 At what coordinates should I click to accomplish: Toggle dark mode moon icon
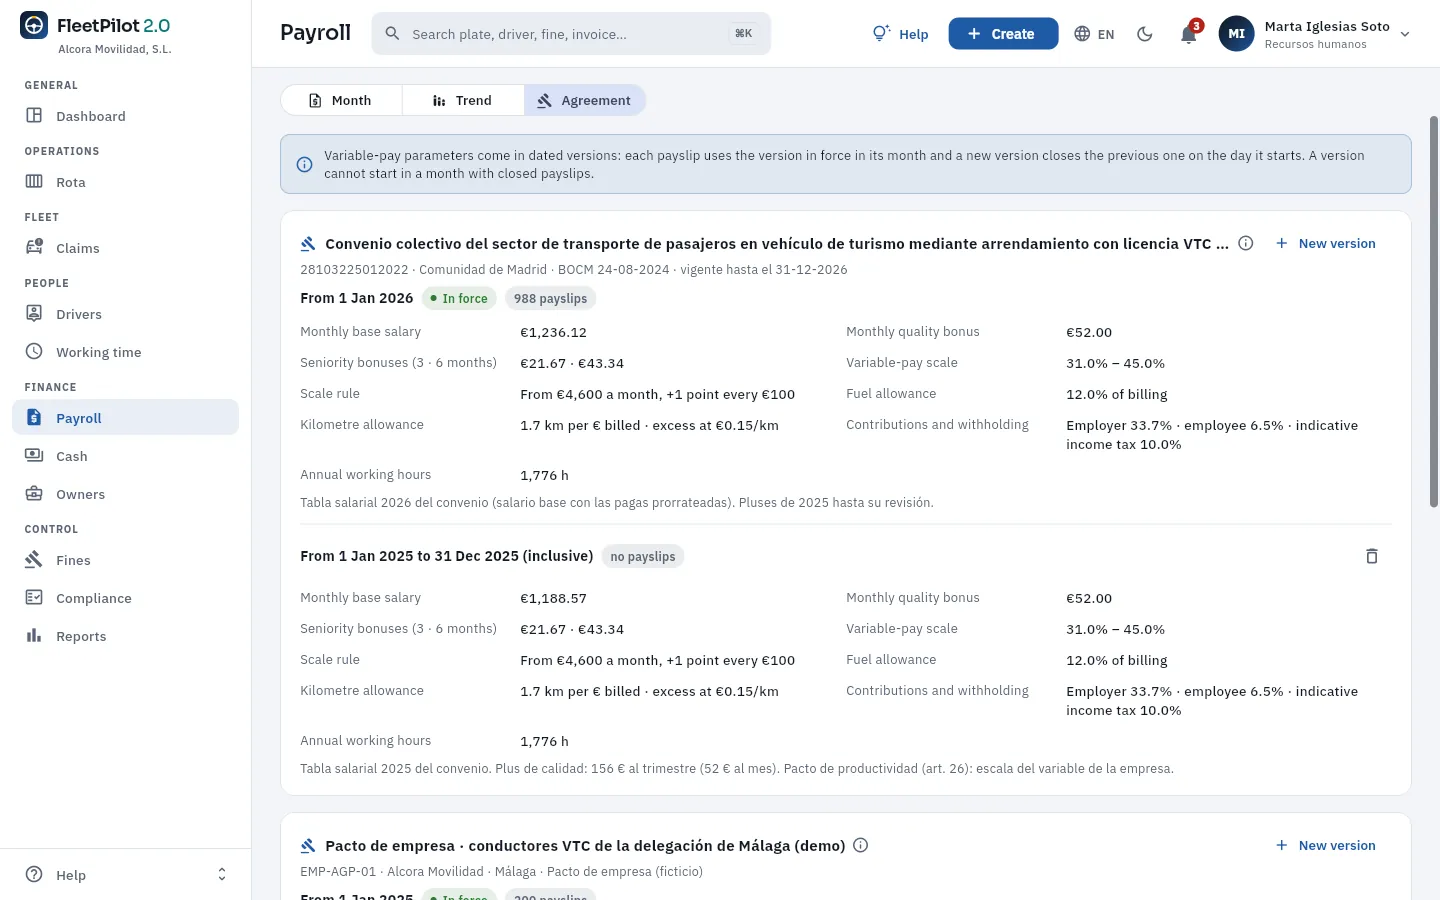point(1145,34)
